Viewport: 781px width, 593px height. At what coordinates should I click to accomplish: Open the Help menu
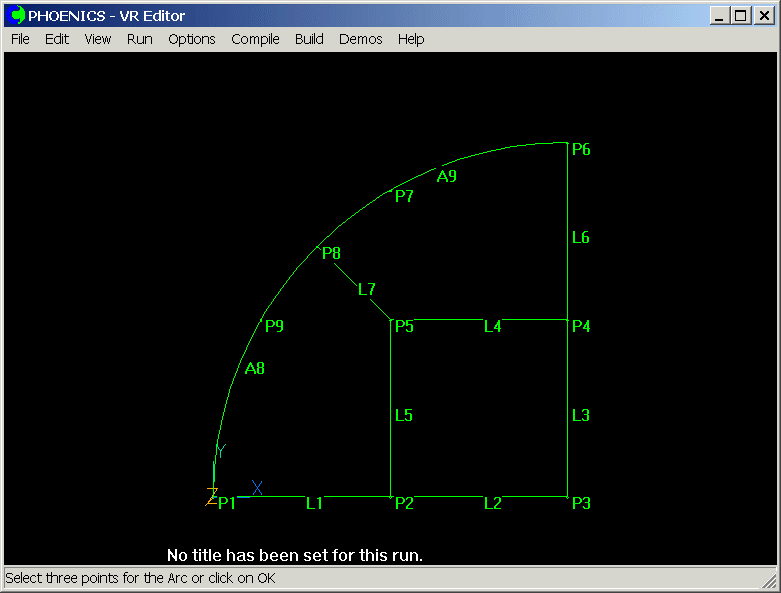pyautogui.click(x=411, y=39)
